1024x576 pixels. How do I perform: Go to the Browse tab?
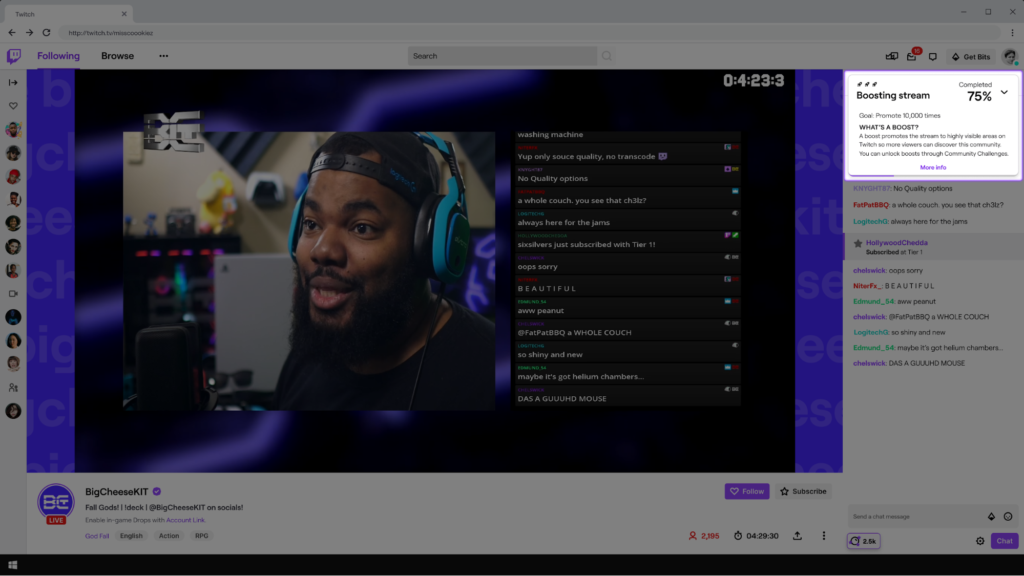coord(117,56)
